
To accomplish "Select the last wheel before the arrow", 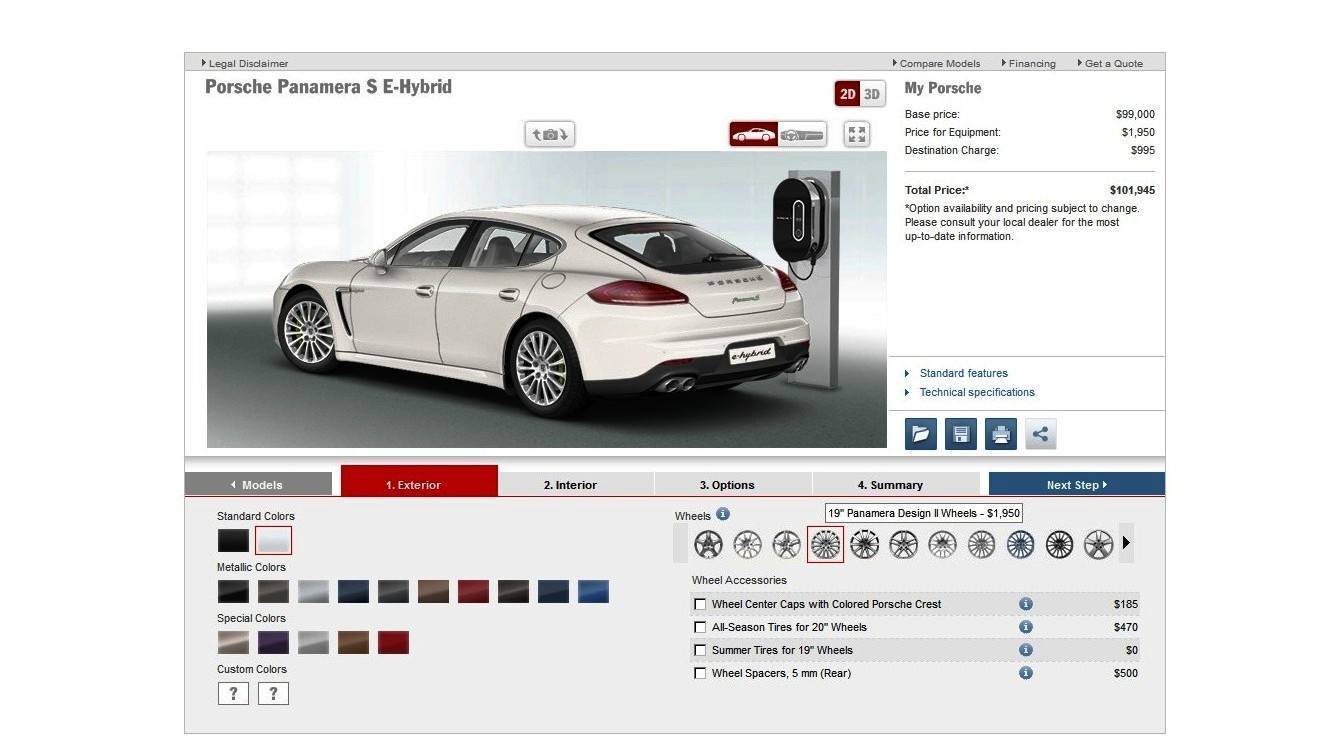I will coord(1098,544).
